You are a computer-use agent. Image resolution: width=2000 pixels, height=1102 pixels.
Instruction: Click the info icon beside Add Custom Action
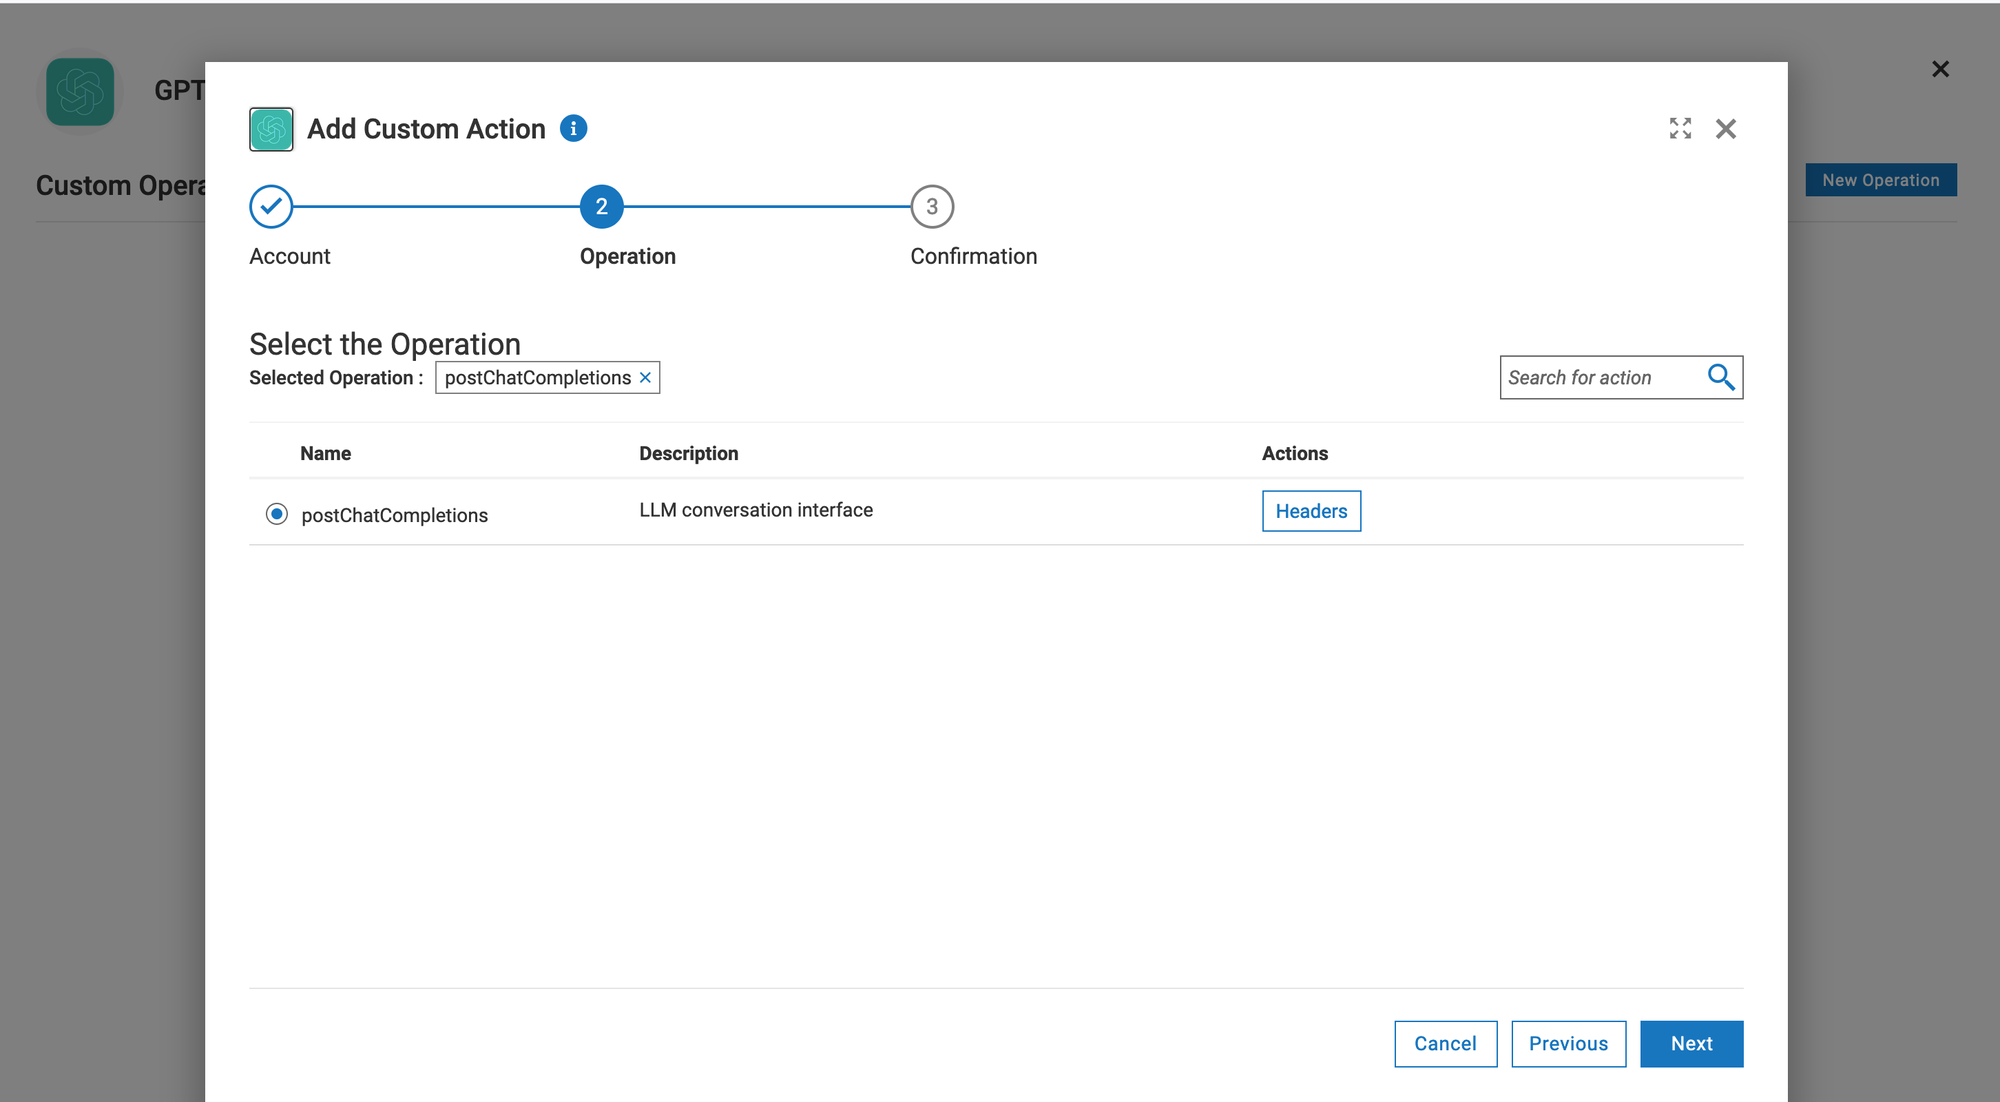click(x=573, y=128)
